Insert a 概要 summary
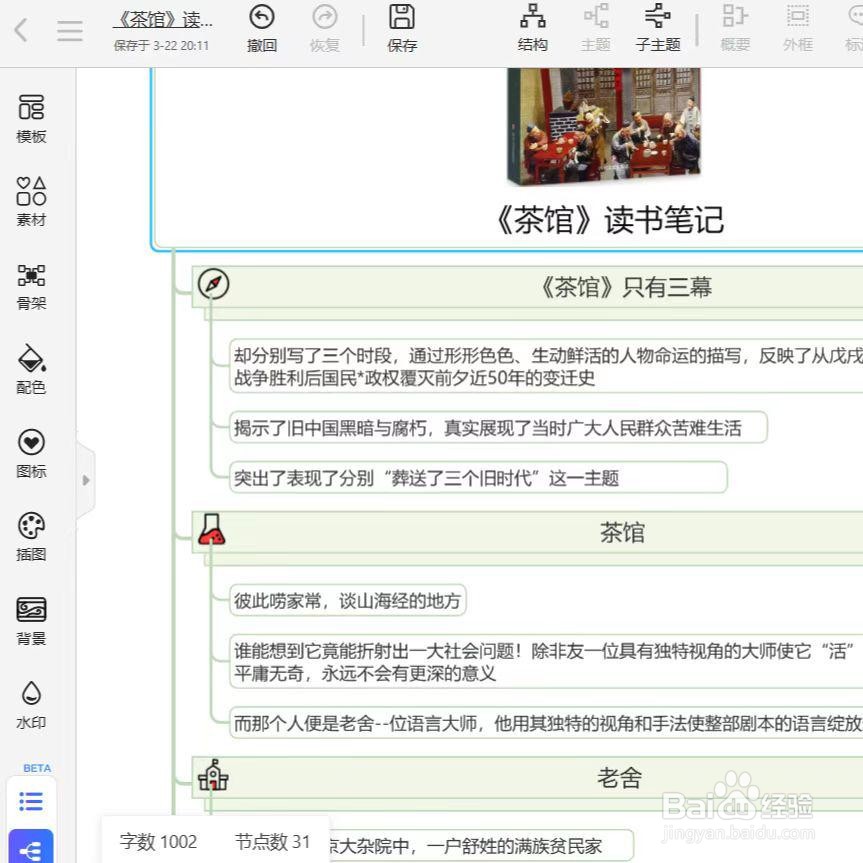Image resolution: width=863 pixels, height=863 pixels. 735,29
